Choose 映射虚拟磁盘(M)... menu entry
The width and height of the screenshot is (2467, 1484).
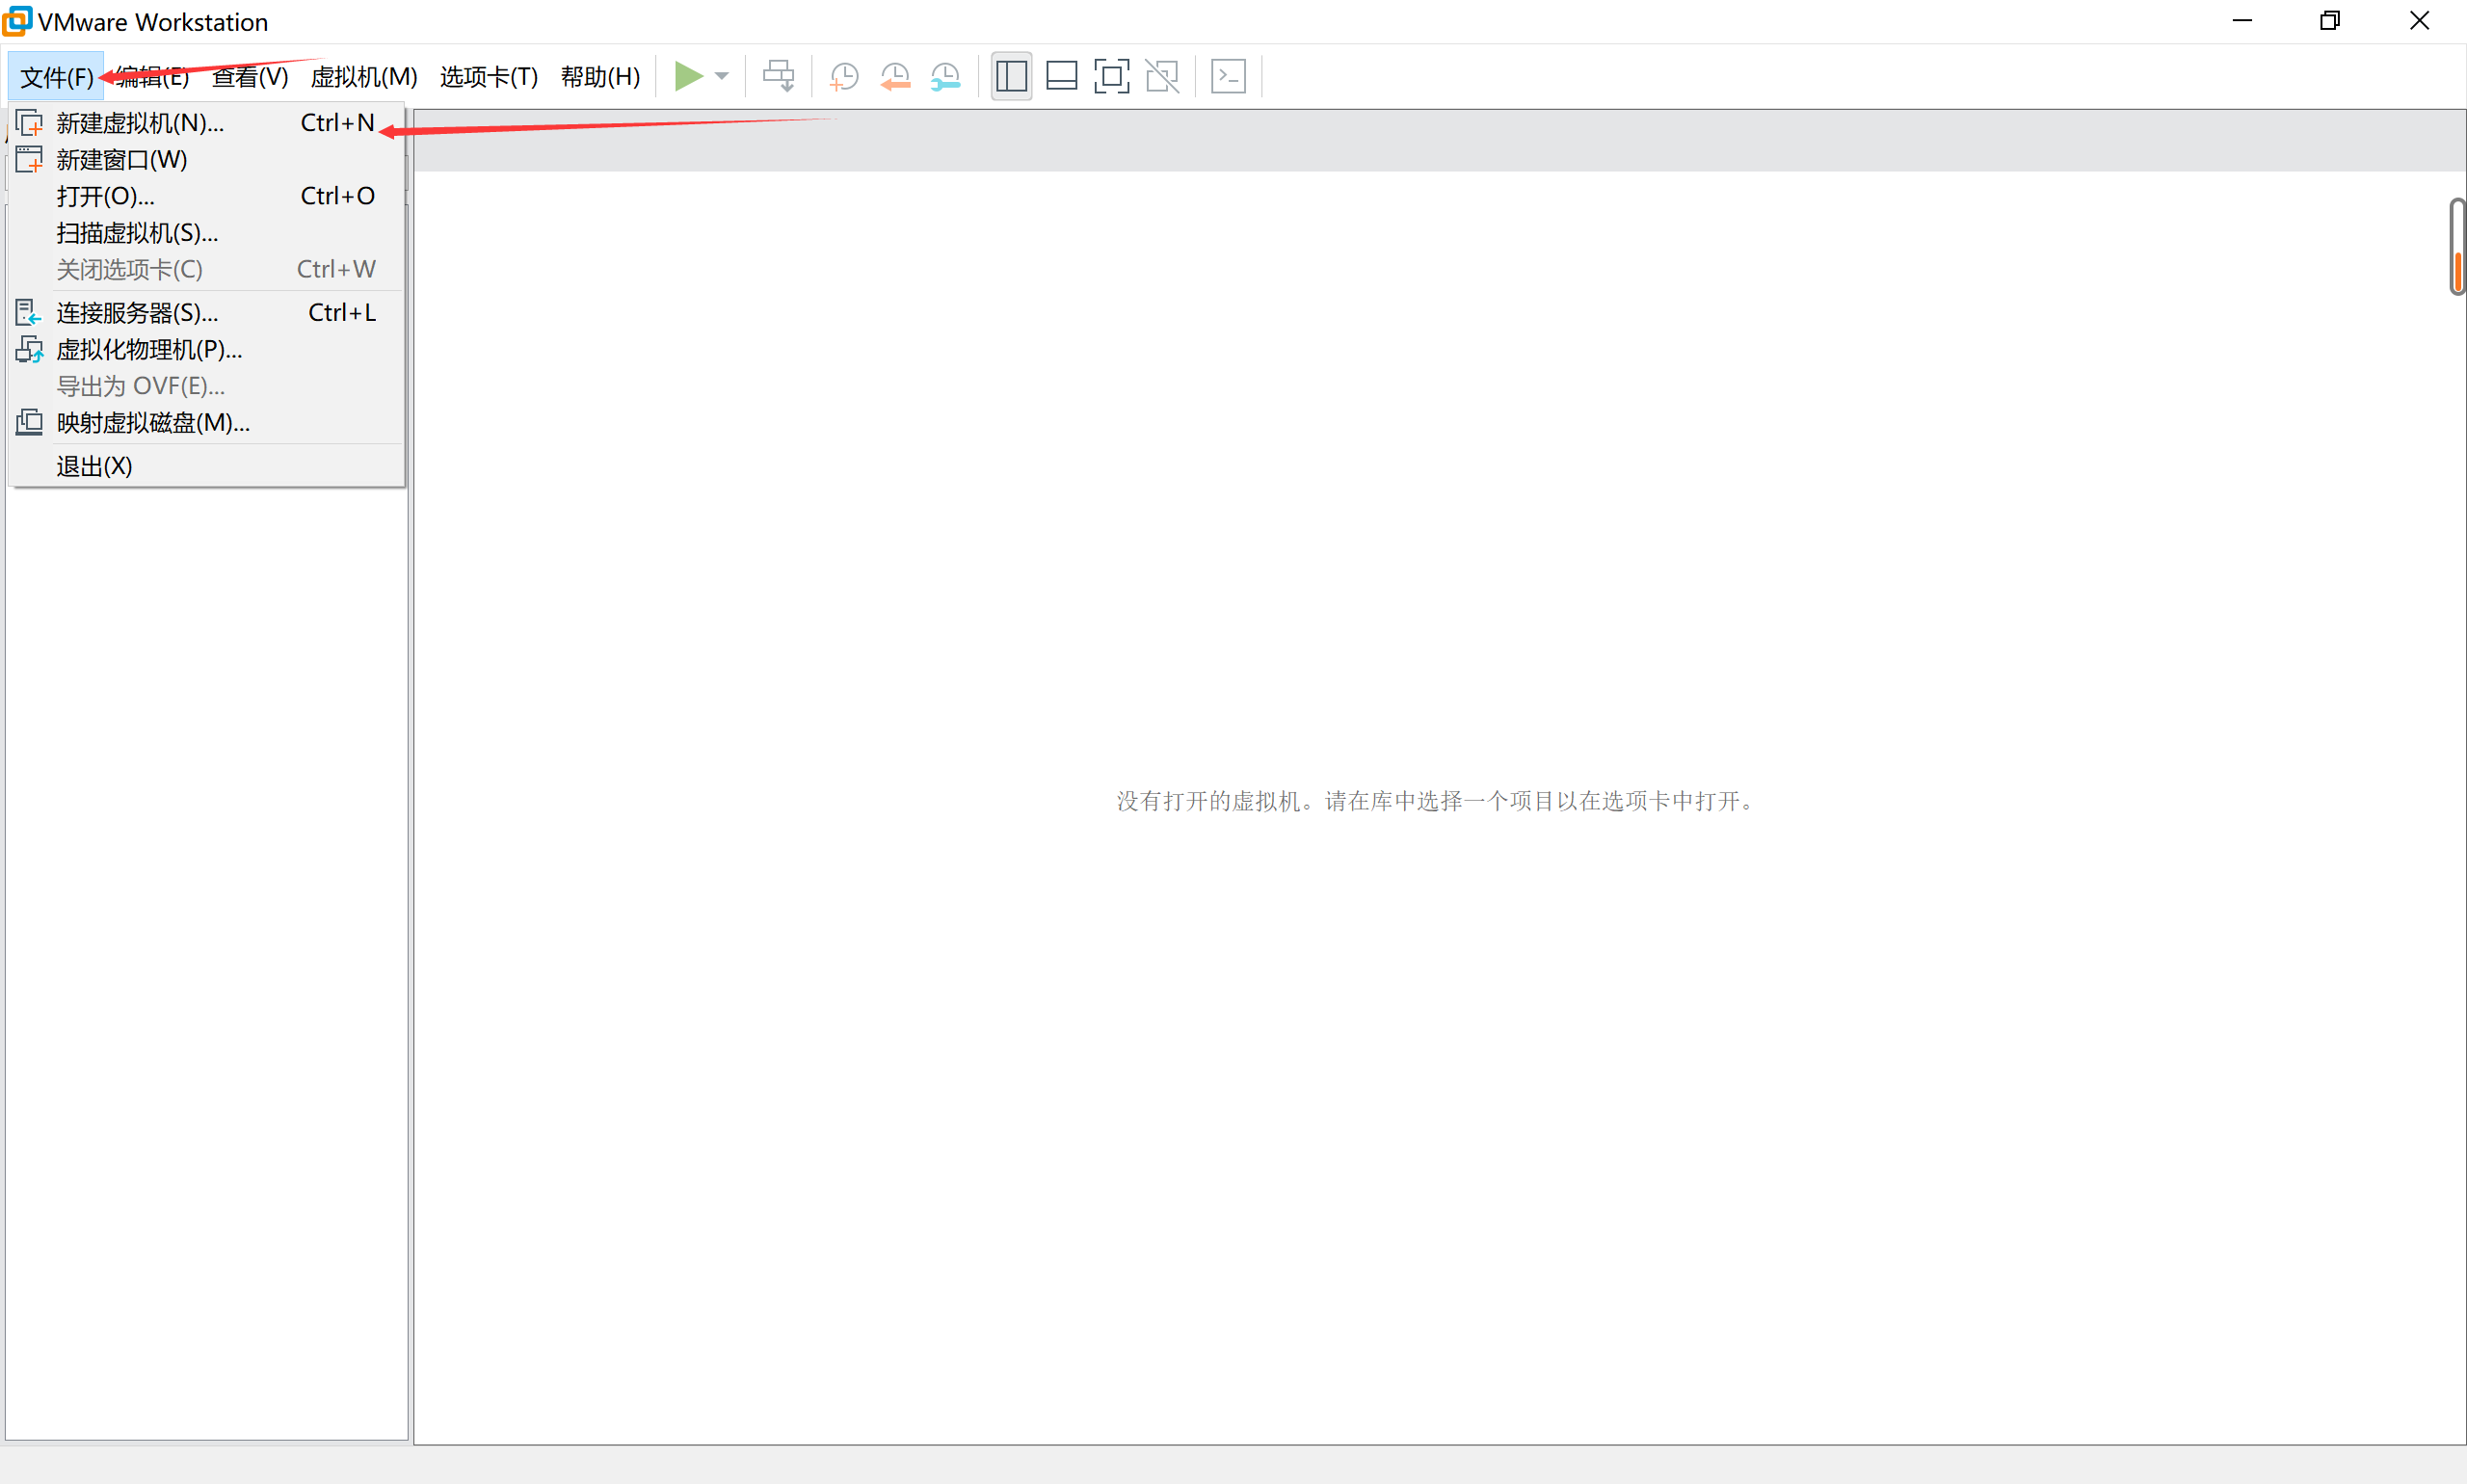pos(207,423)
